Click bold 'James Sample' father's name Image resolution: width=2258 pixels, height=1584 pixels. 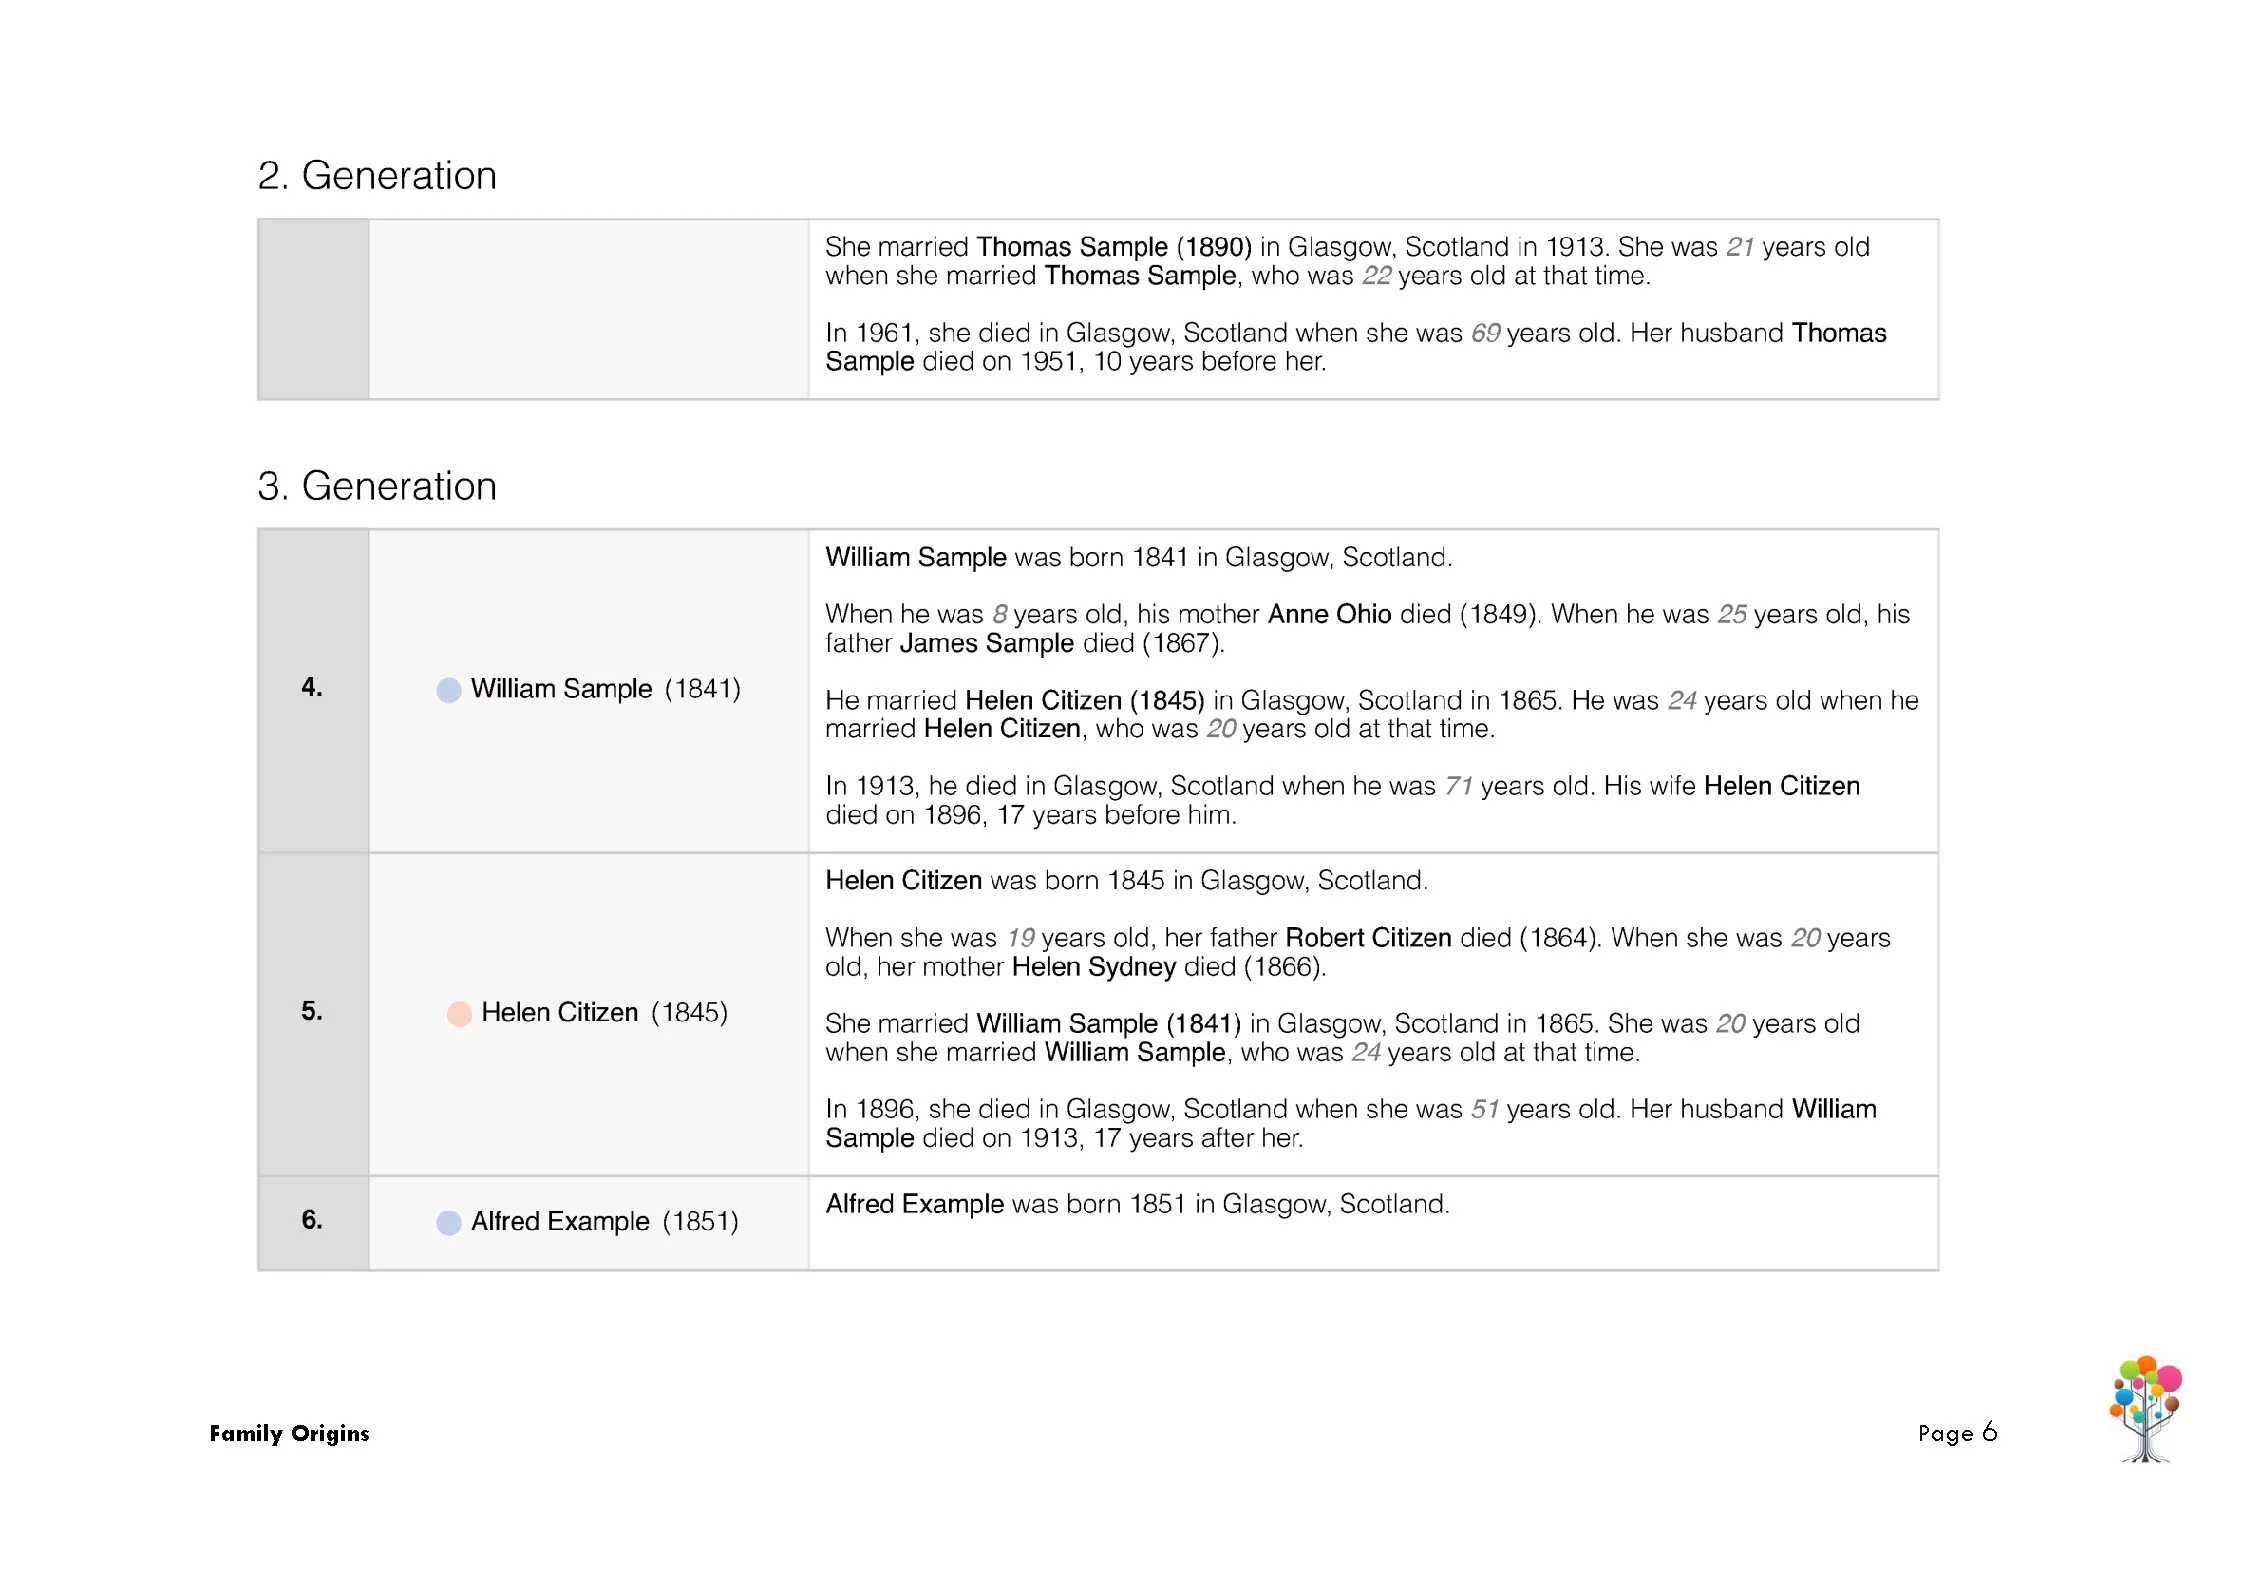pyautogui.click(x=986, y=643)
